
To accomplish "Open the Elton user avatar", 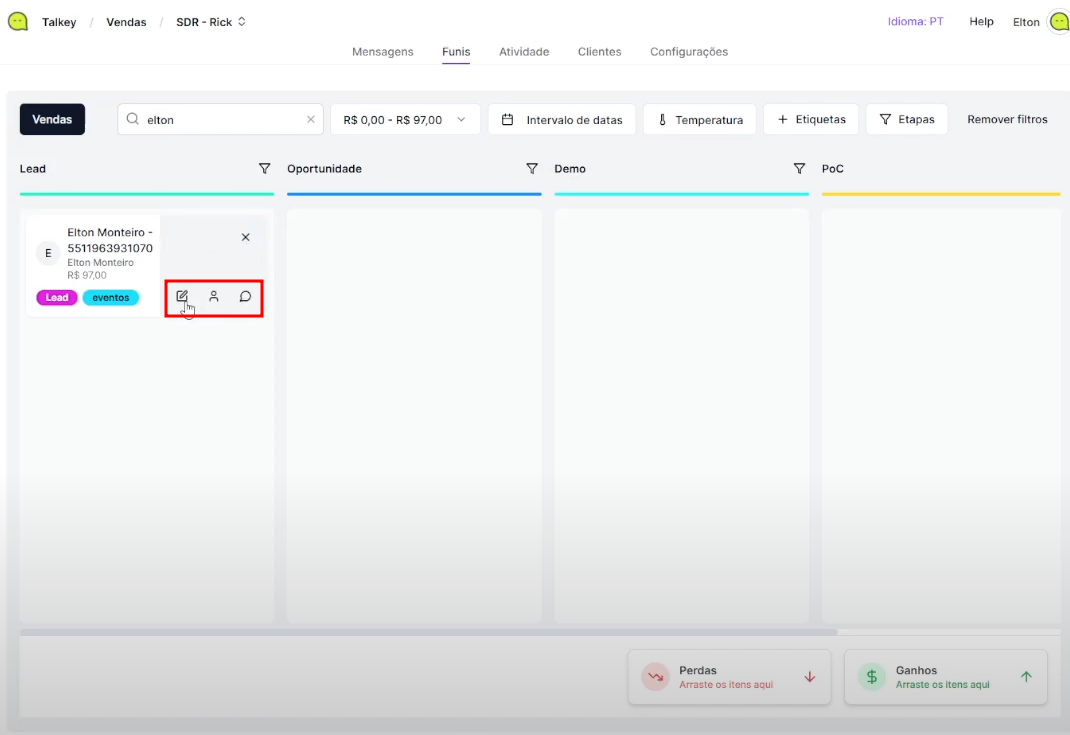I will point(1058,21).
